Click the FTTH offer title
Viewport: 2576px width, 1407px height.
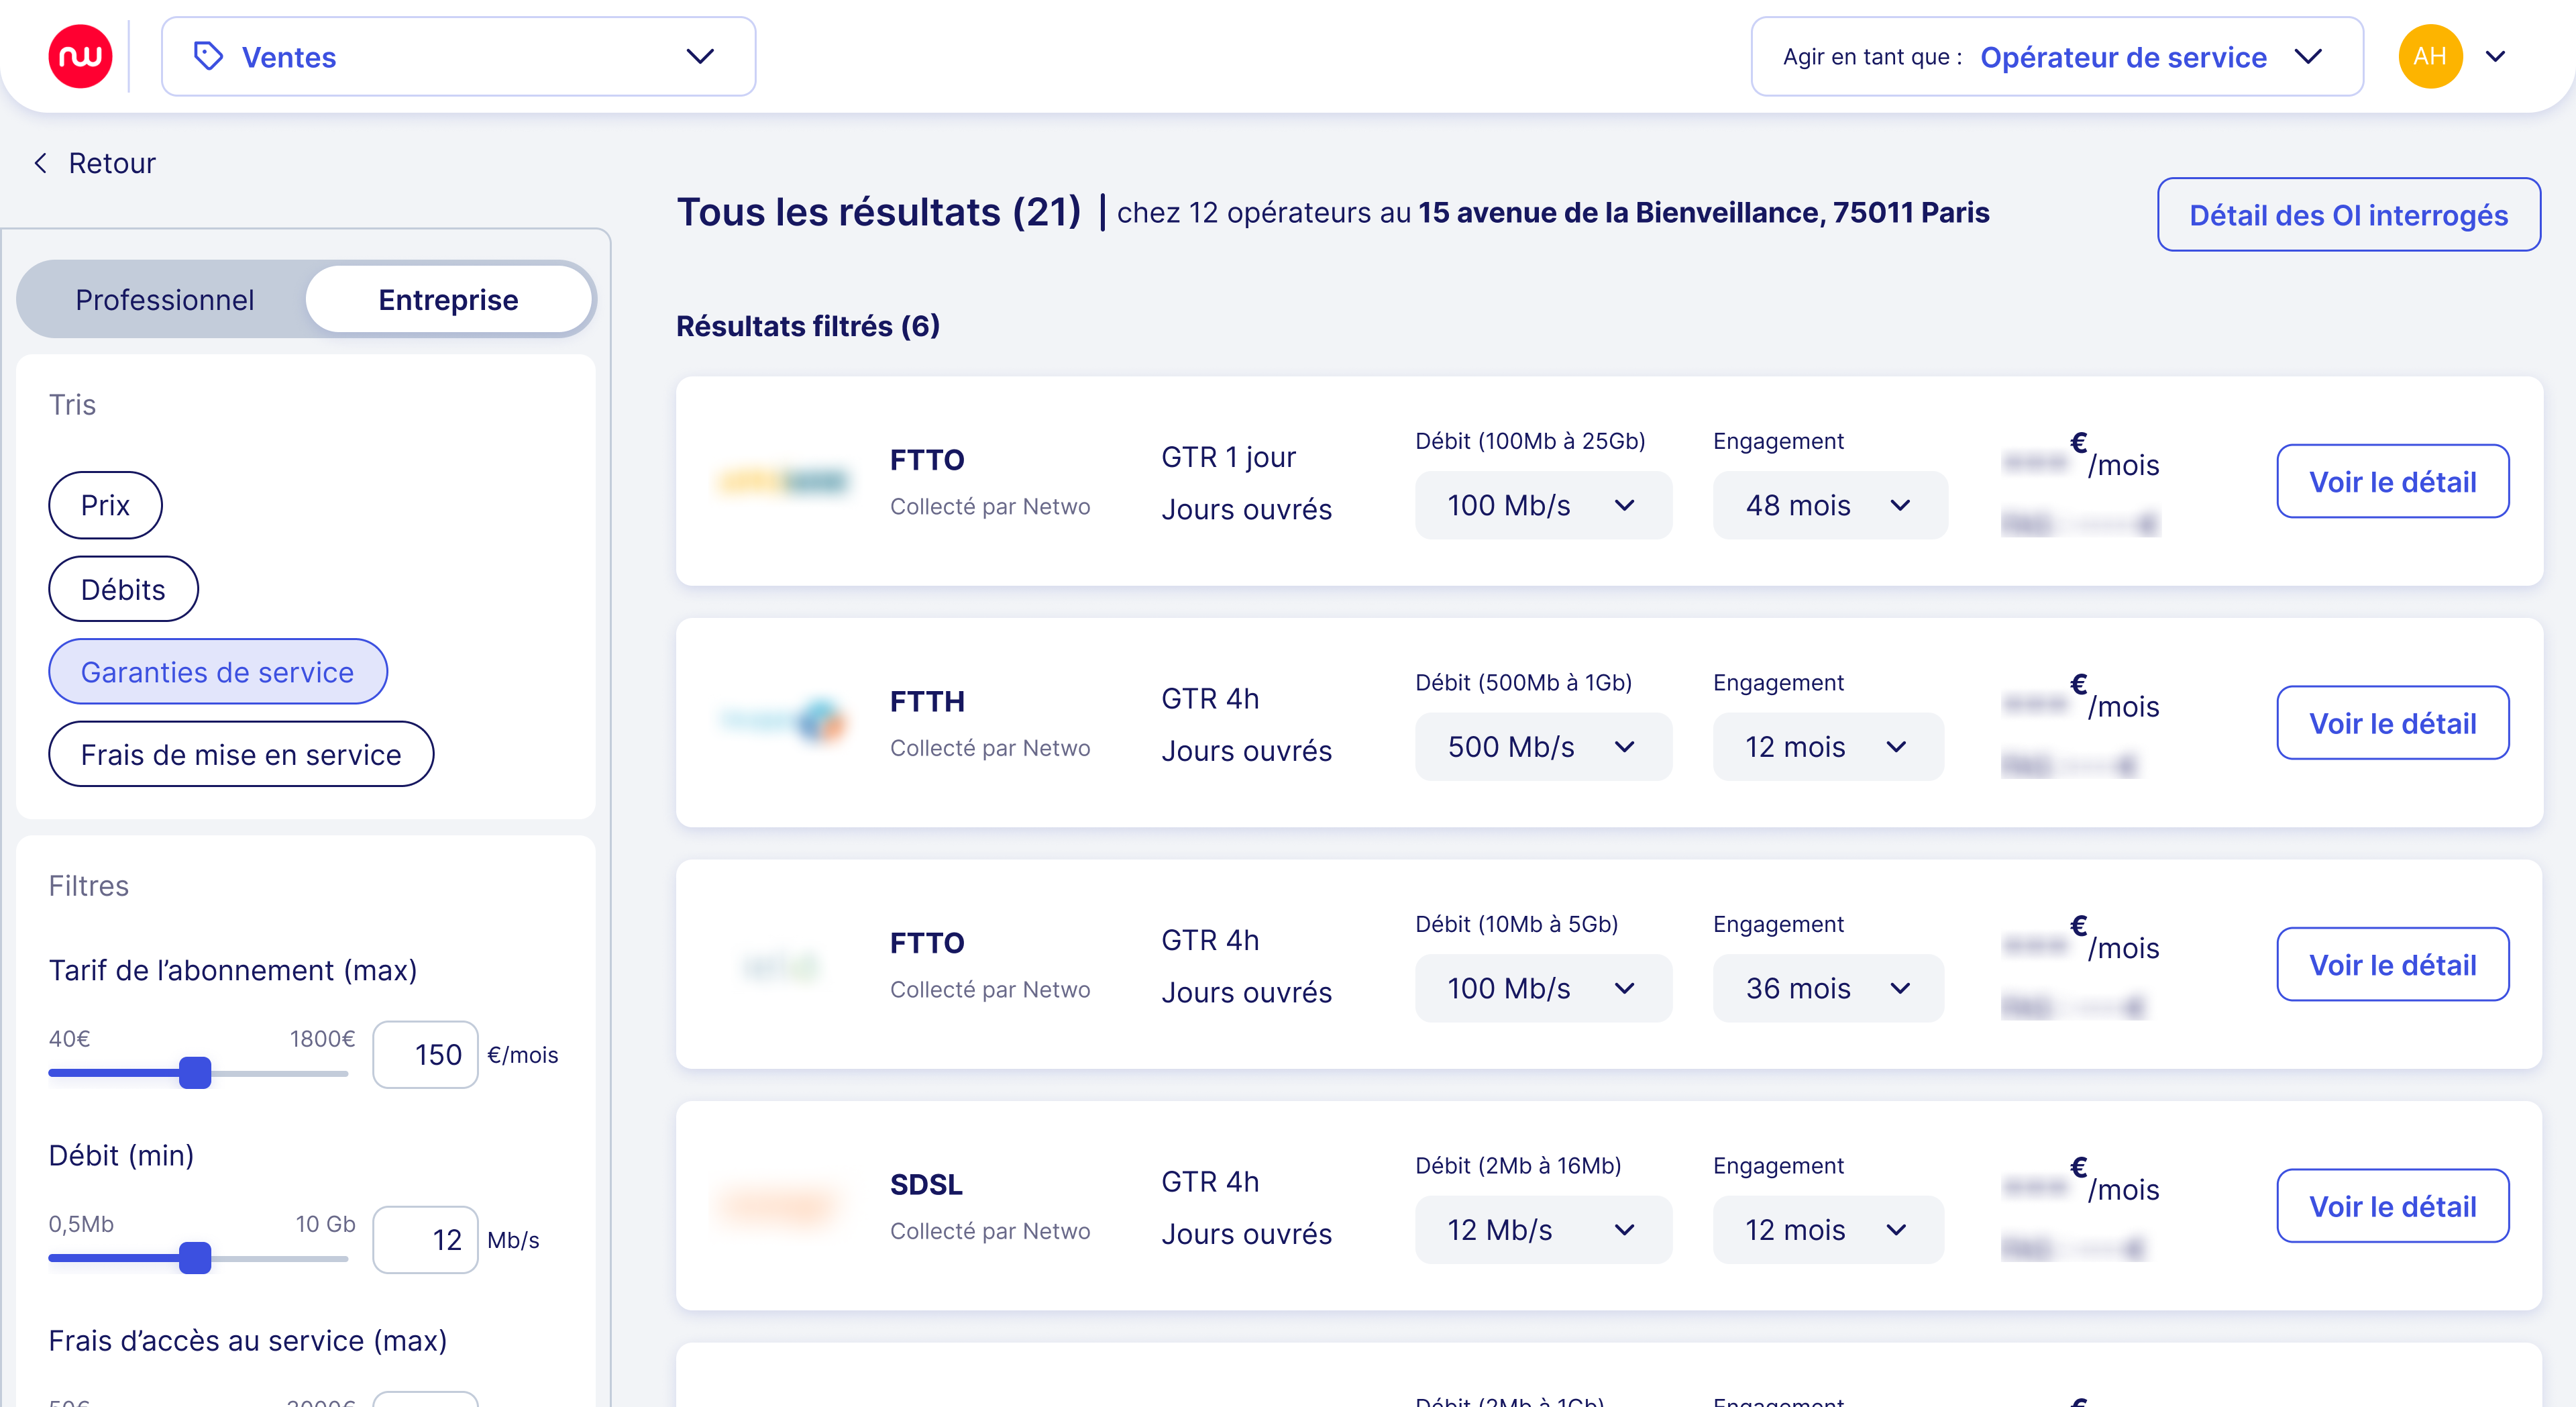pyautogui.click(x=927, y=702)
